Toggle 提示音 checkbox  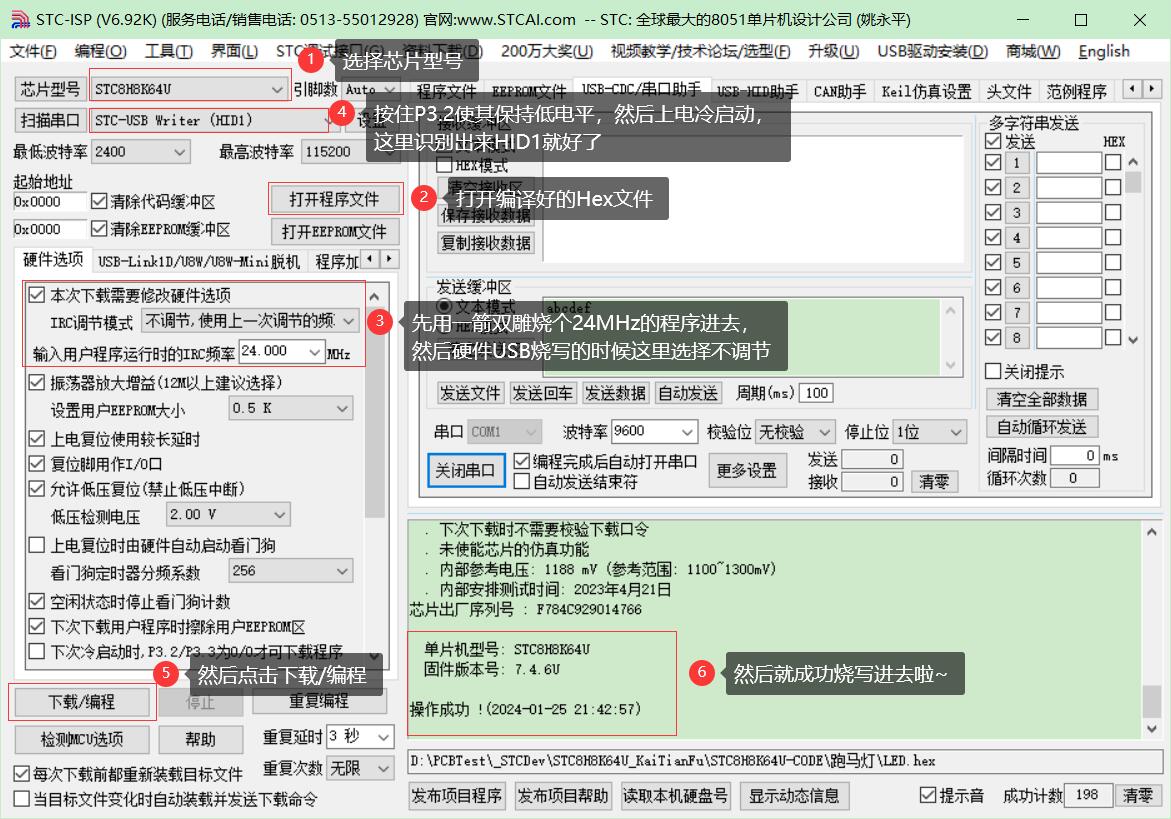point(928,795)
